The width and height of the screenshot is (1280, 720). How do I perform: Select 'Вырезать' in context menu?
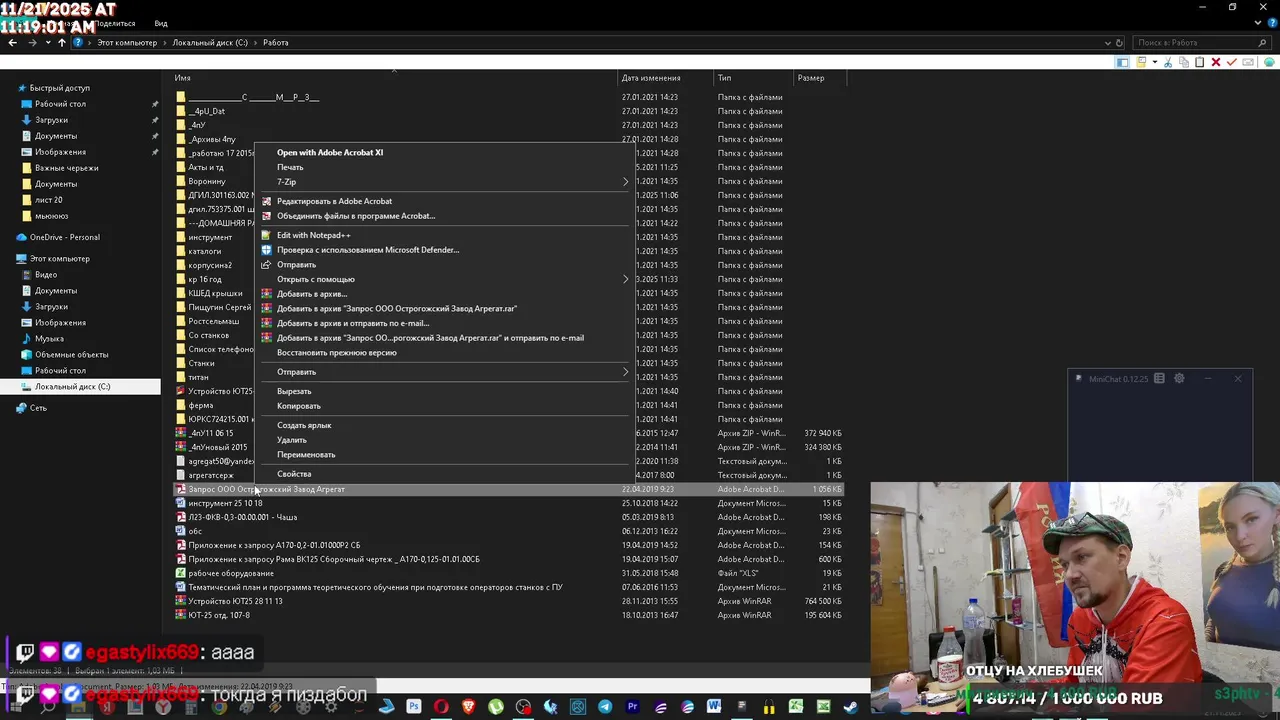pyautogui.click(x=294, y=391)
